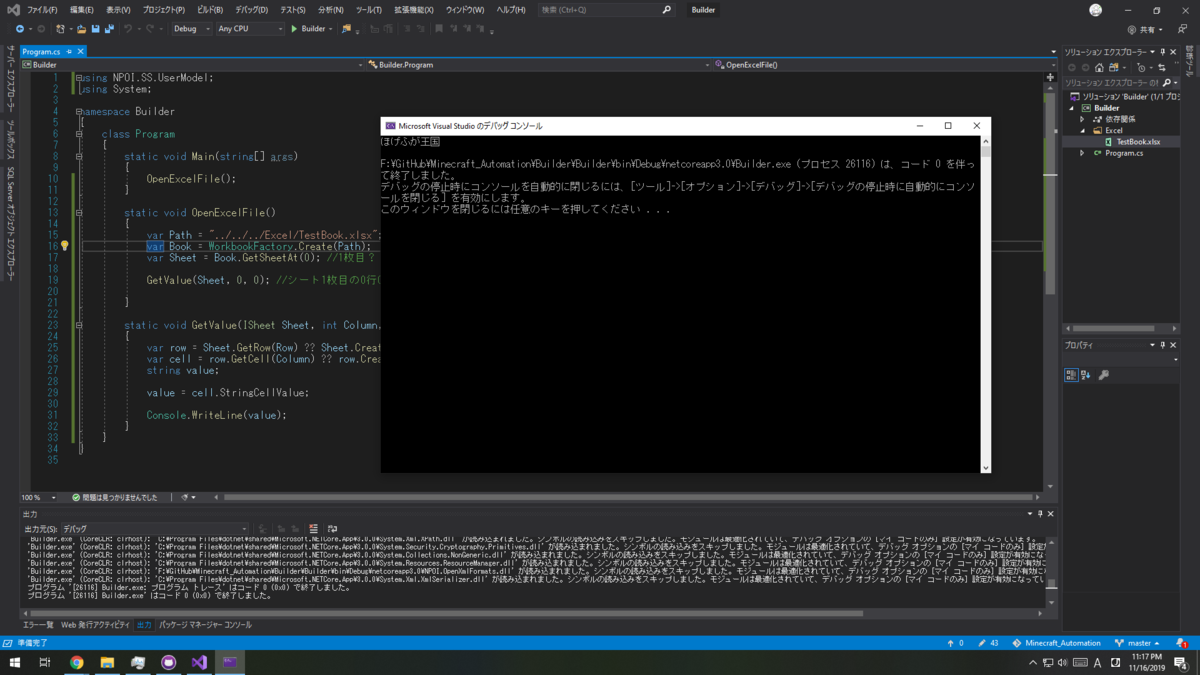Click the 問題は見つかりませんでした status
Viewport: 1200px width, 675px height.
click(x=115, y=497)
